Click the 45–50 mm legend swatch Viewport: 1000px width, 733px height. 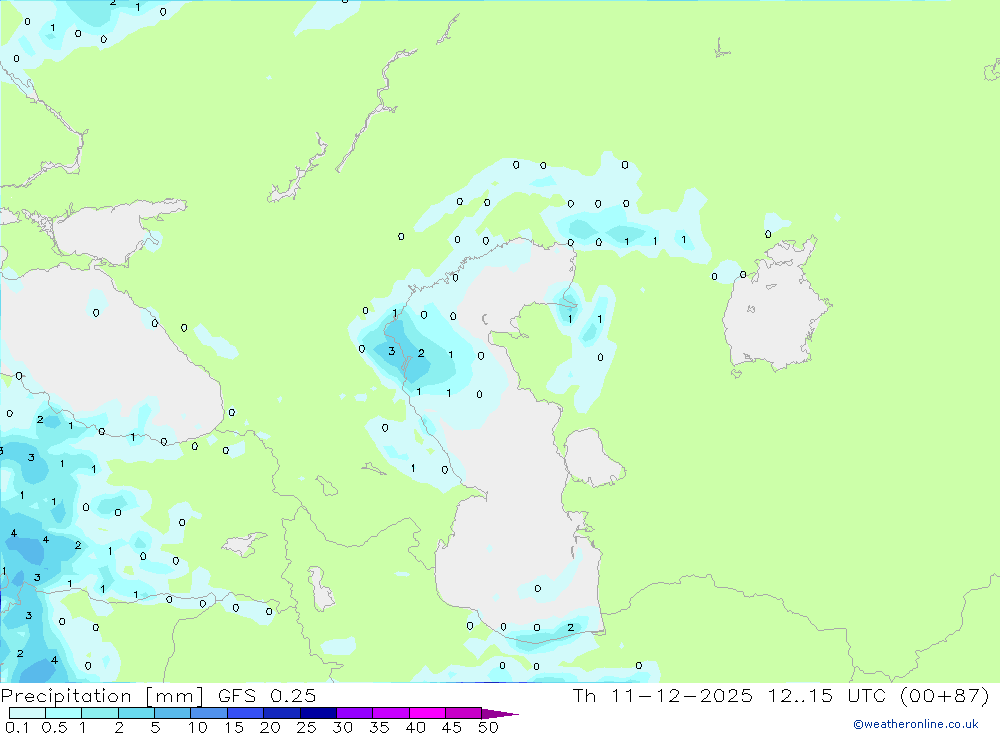464,713
